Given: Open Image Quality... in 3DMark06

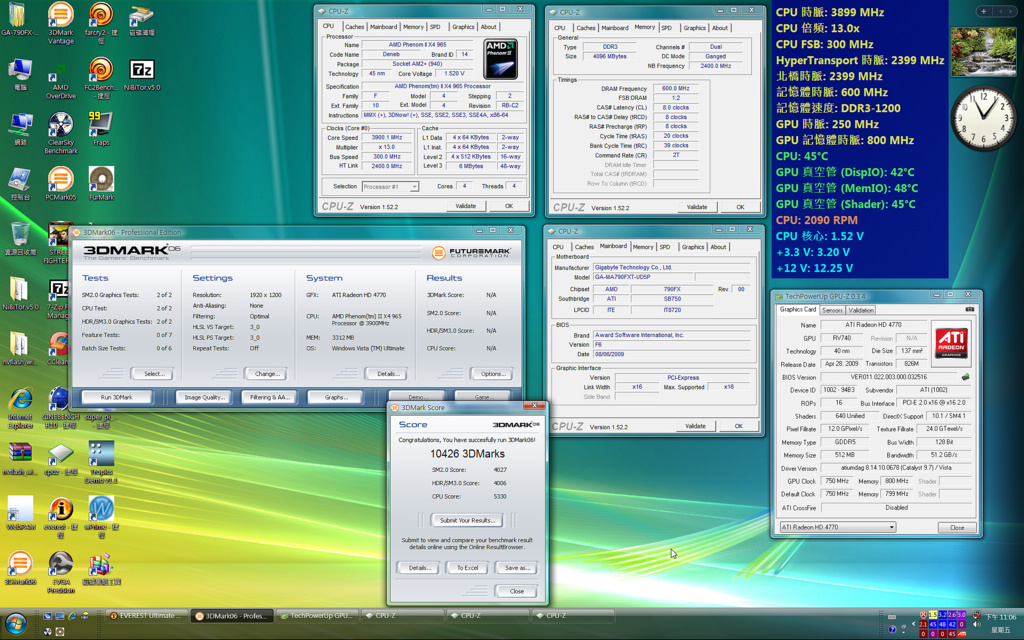Looking at the screenshot, I should [204, 397].
